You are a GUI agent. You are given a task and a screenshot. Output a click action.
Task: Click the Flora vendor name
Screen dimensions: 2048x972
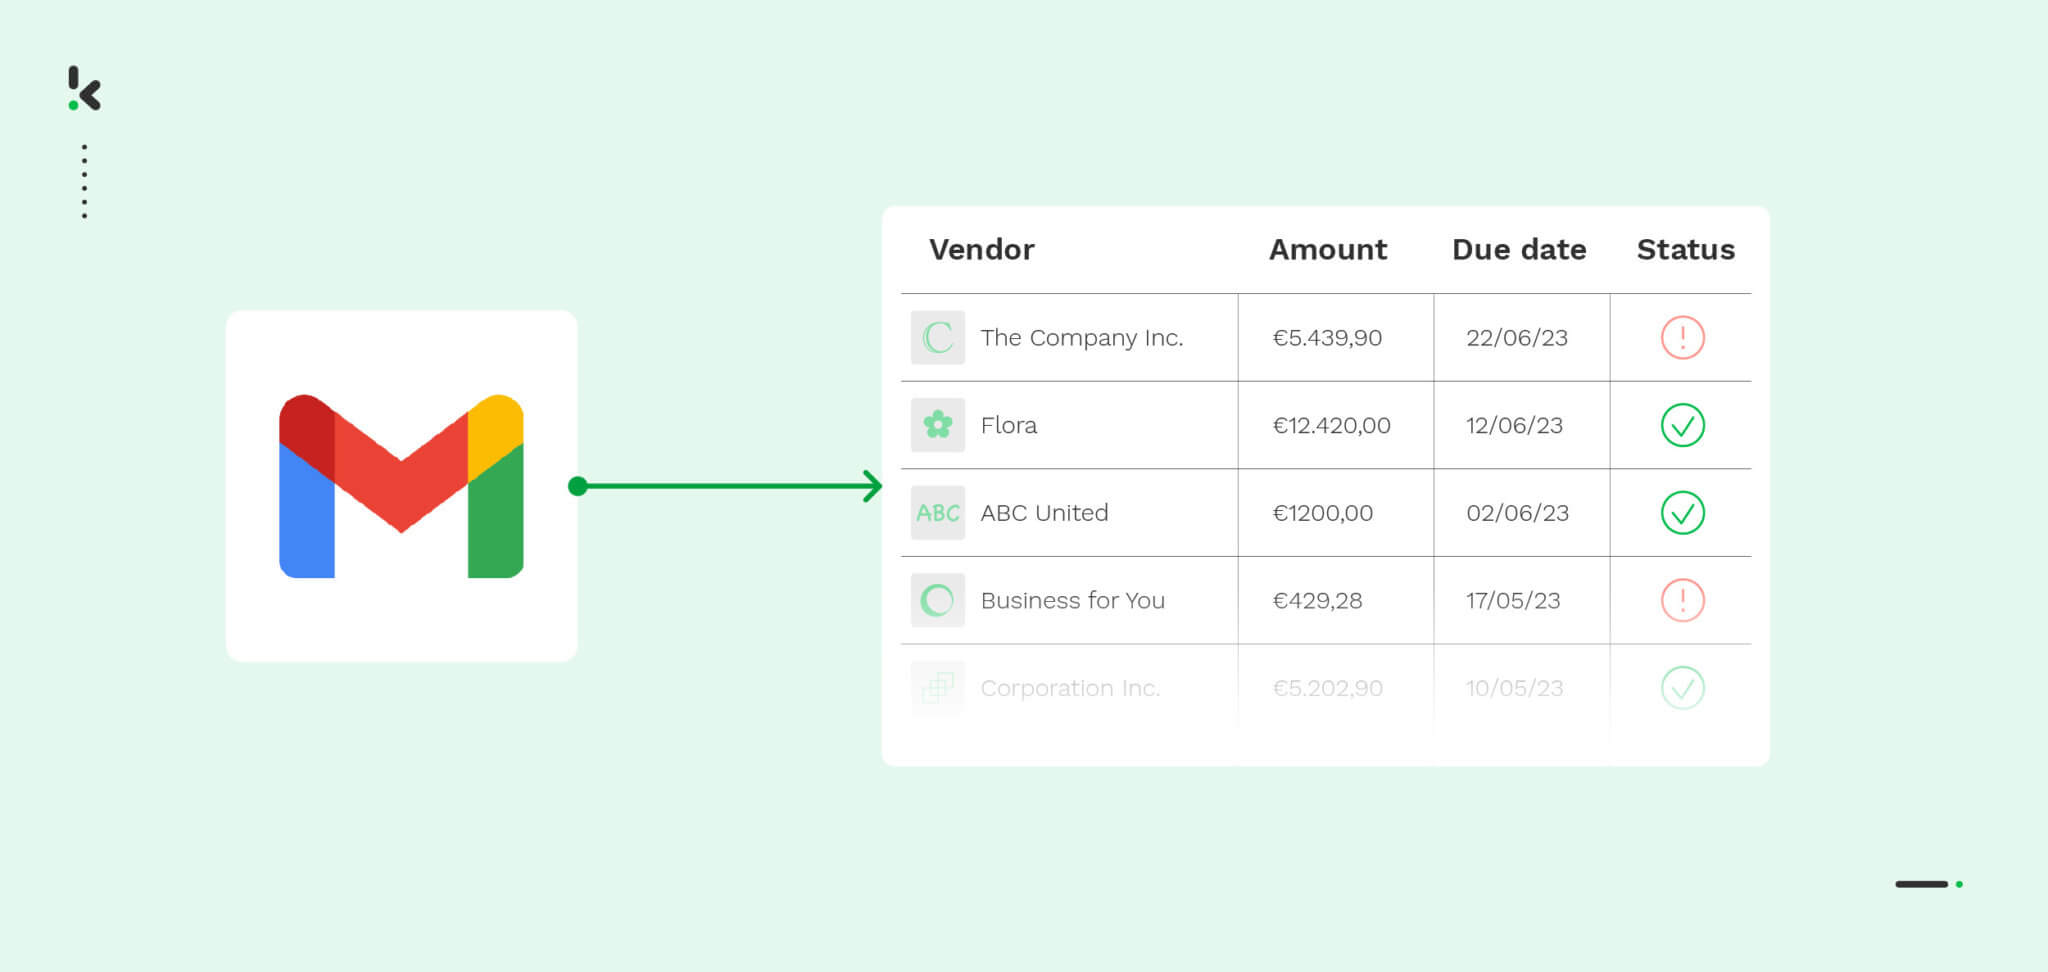point(1008,424)
